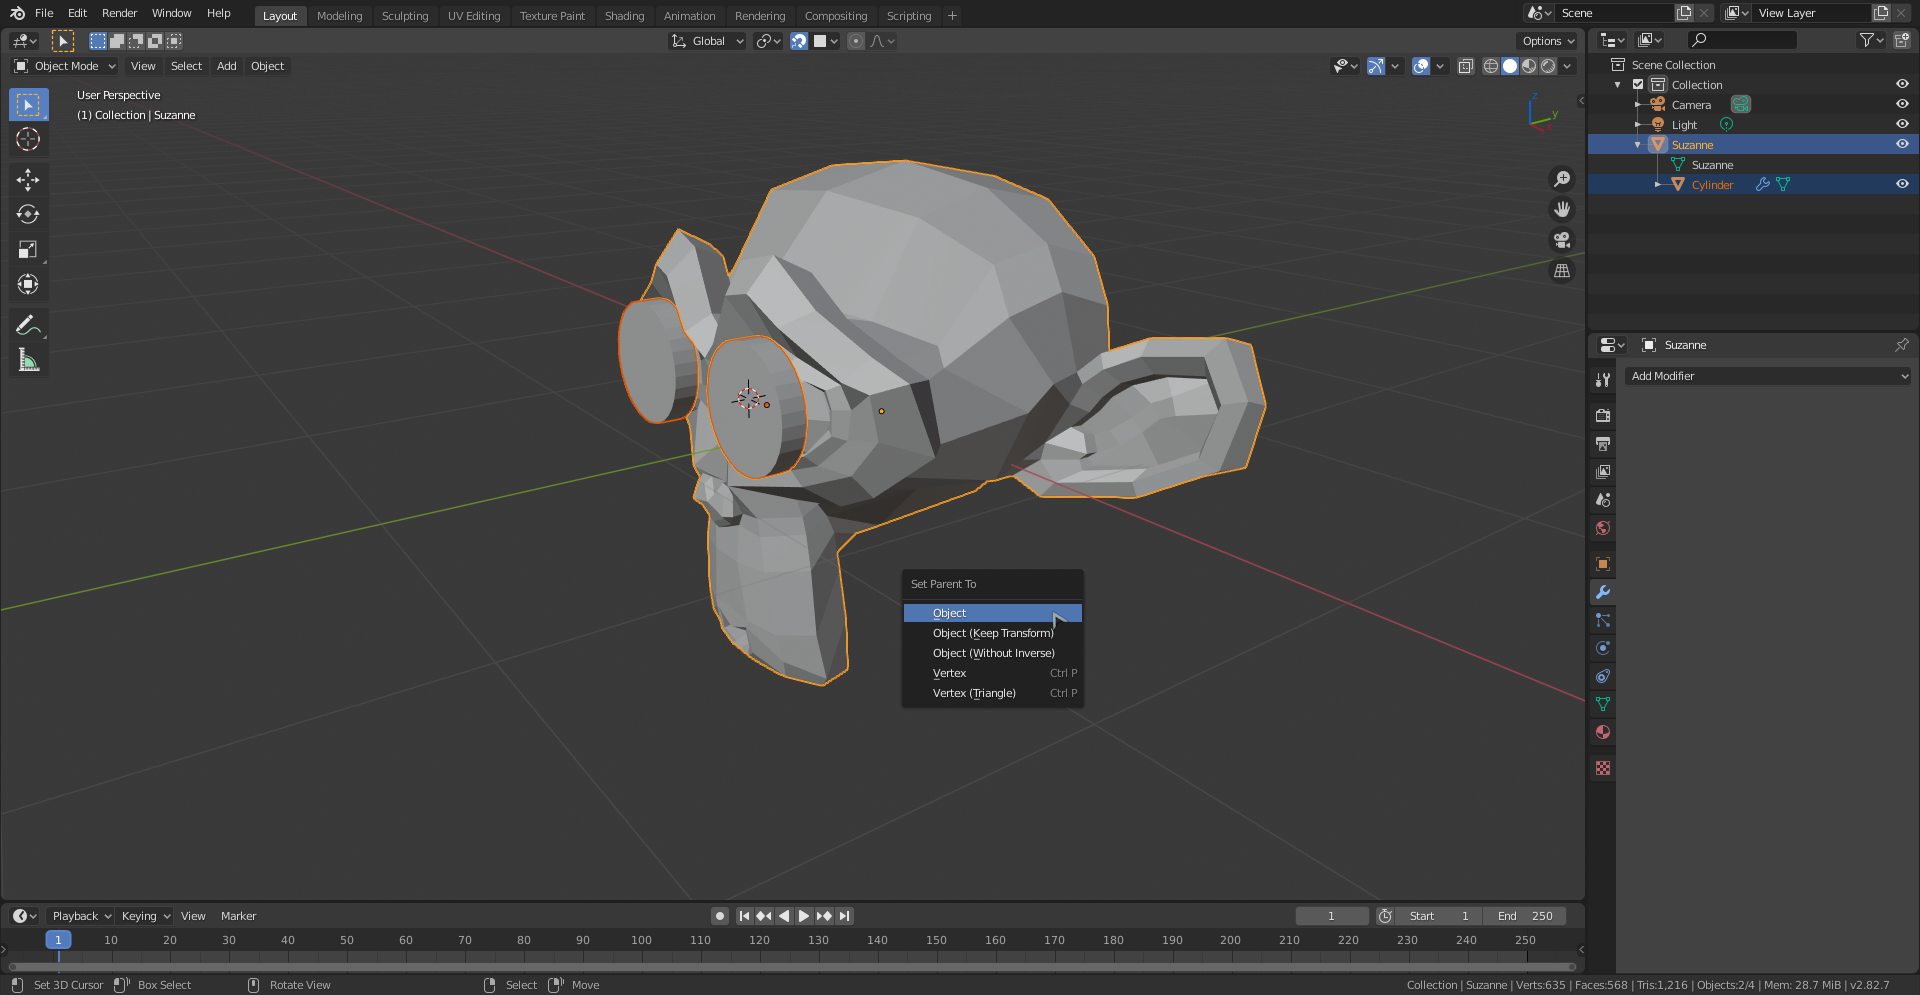Switch to the UV Editing workspace tab
The height and width of the screenshot is (995, 1920).
474,16
